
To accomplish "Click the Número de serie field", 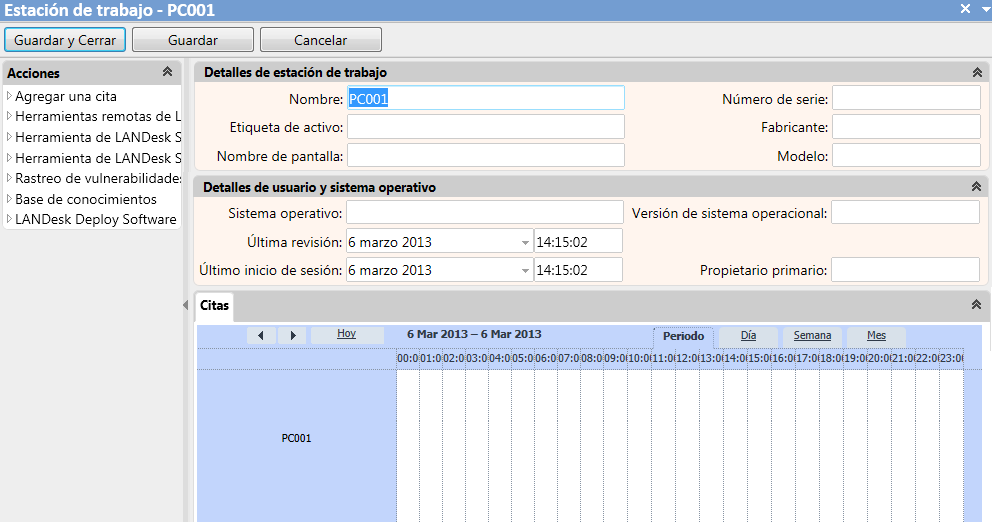I will pos(906,98).
